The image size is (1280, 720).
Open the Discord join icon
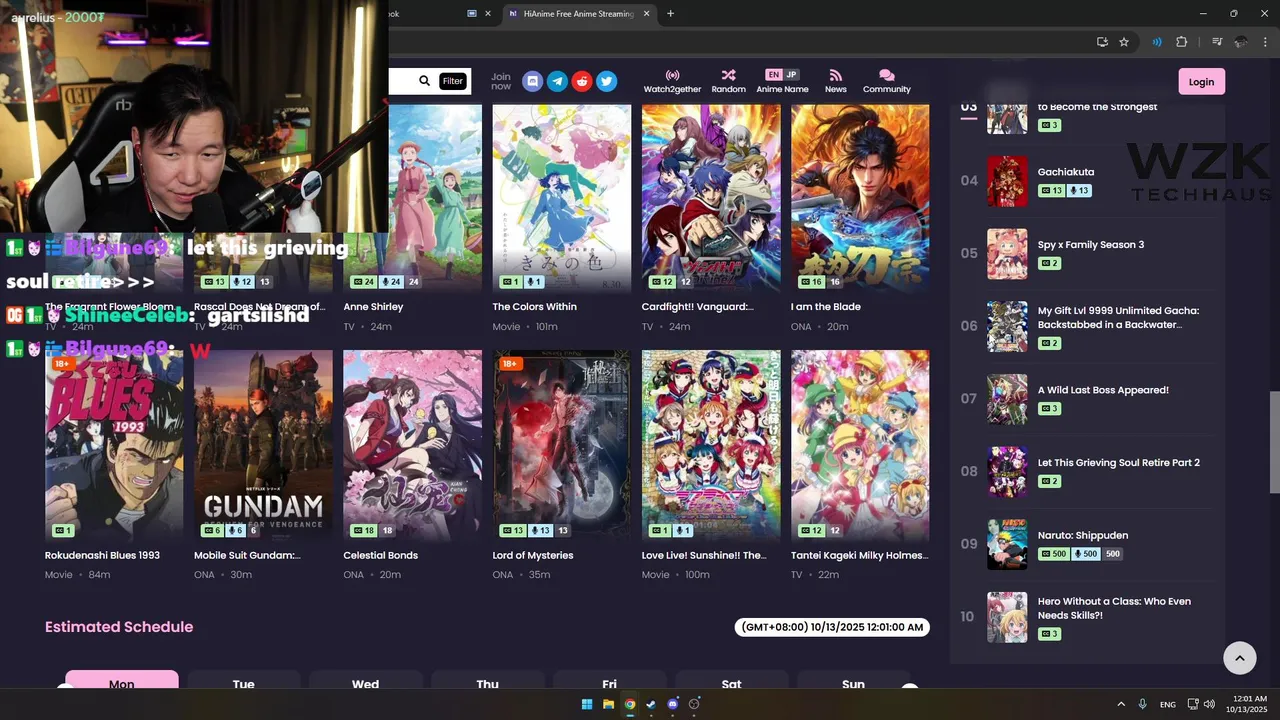[x=533, y=82]
